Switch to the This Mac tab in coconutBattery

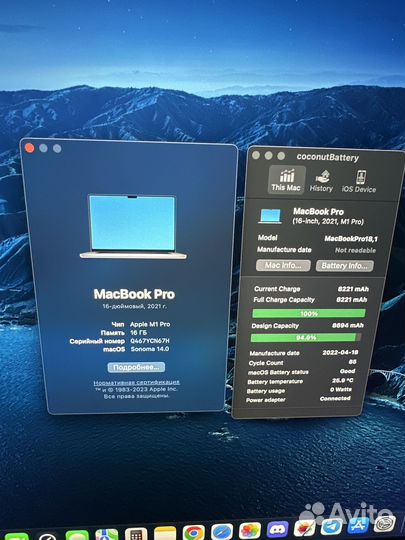click(x=287, y=179)
